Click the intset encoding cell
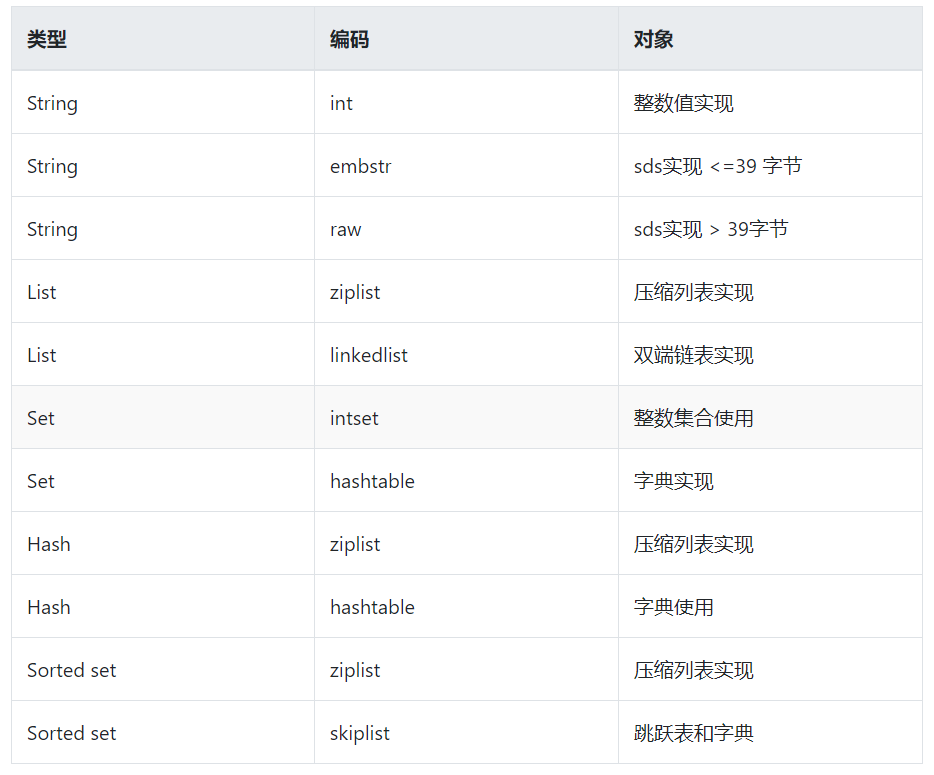 coord(354,418)
